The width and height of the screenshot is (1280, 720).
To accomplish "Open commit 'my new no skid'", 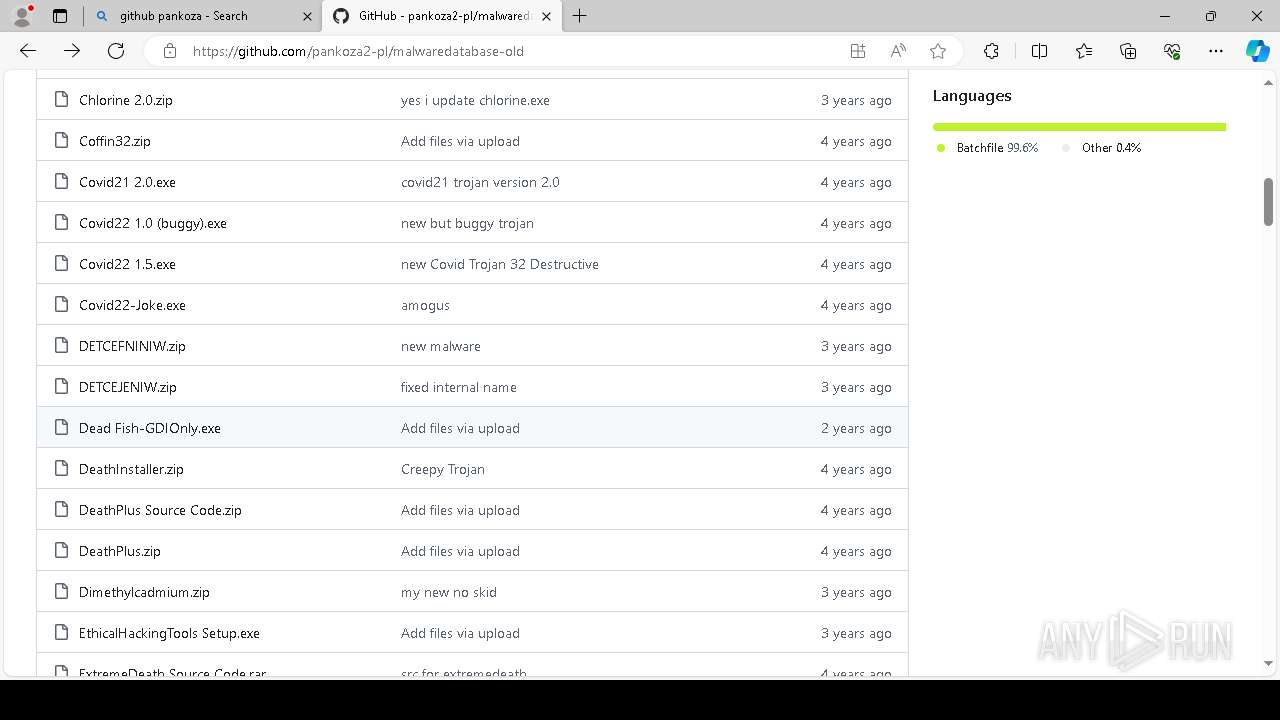I will [449, 592].
